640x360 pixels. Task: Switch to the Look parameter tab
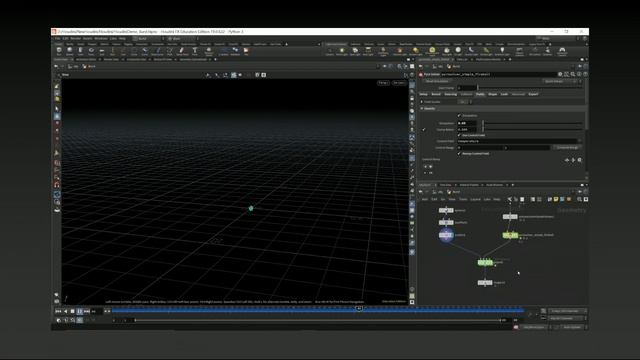tap(504, 94)
